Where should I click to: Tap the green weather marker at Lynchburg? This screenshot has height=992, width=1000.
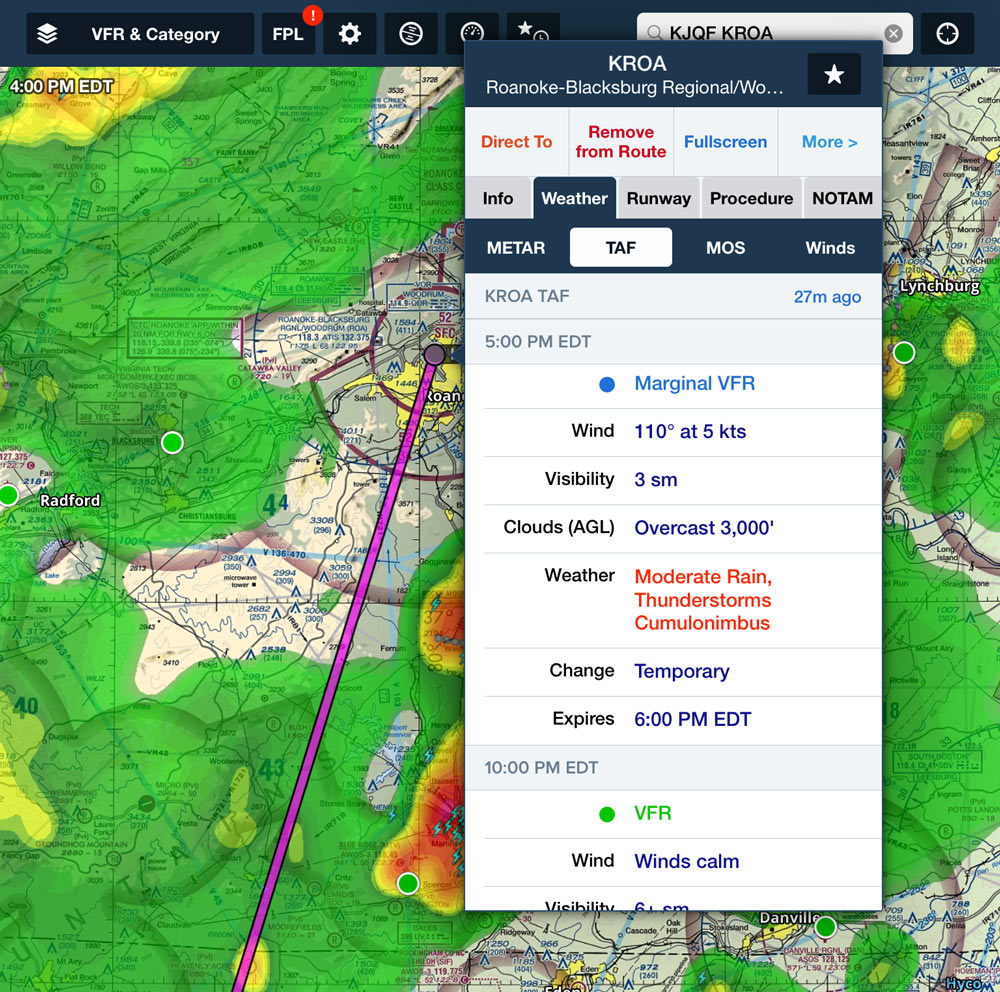pyautogui.click(x=904, y=352)
